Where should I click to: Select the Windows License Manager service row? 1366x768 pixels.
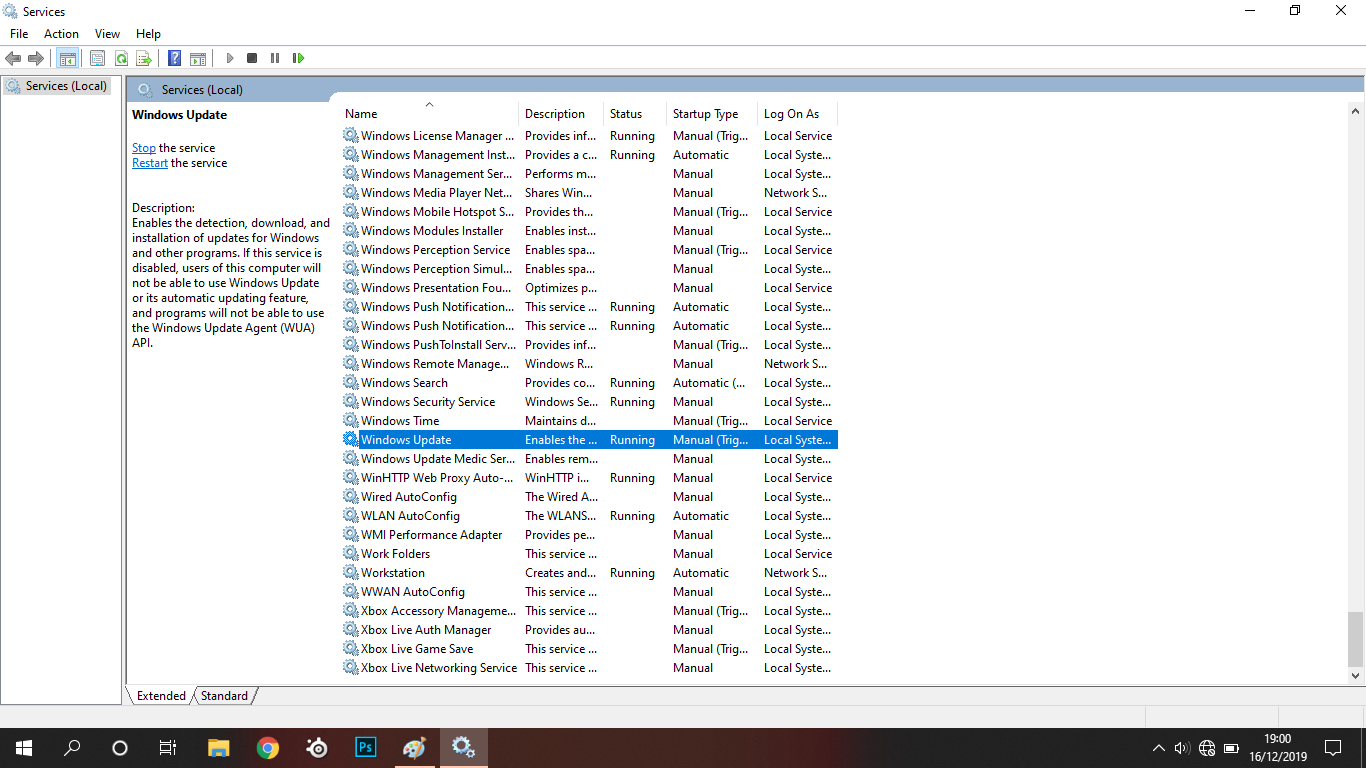[589, 136]
